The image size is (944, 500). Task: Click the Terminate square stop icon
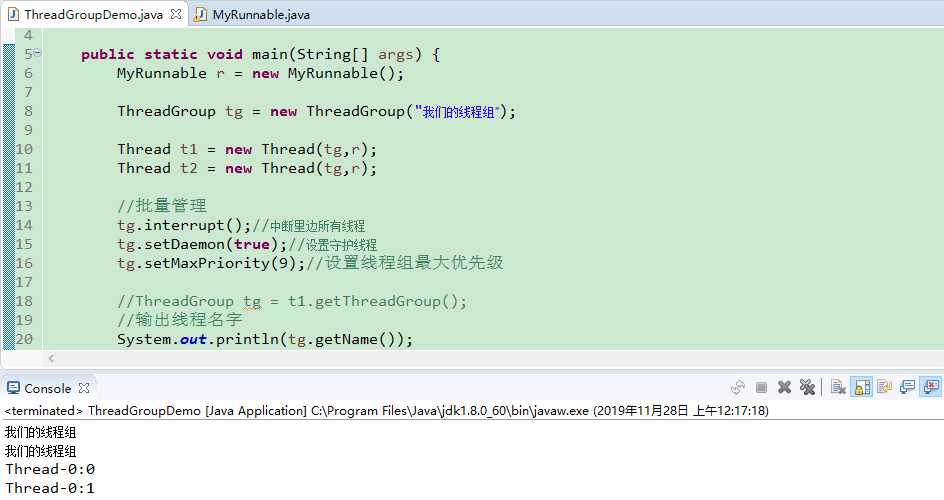click(x=761, y=387)
